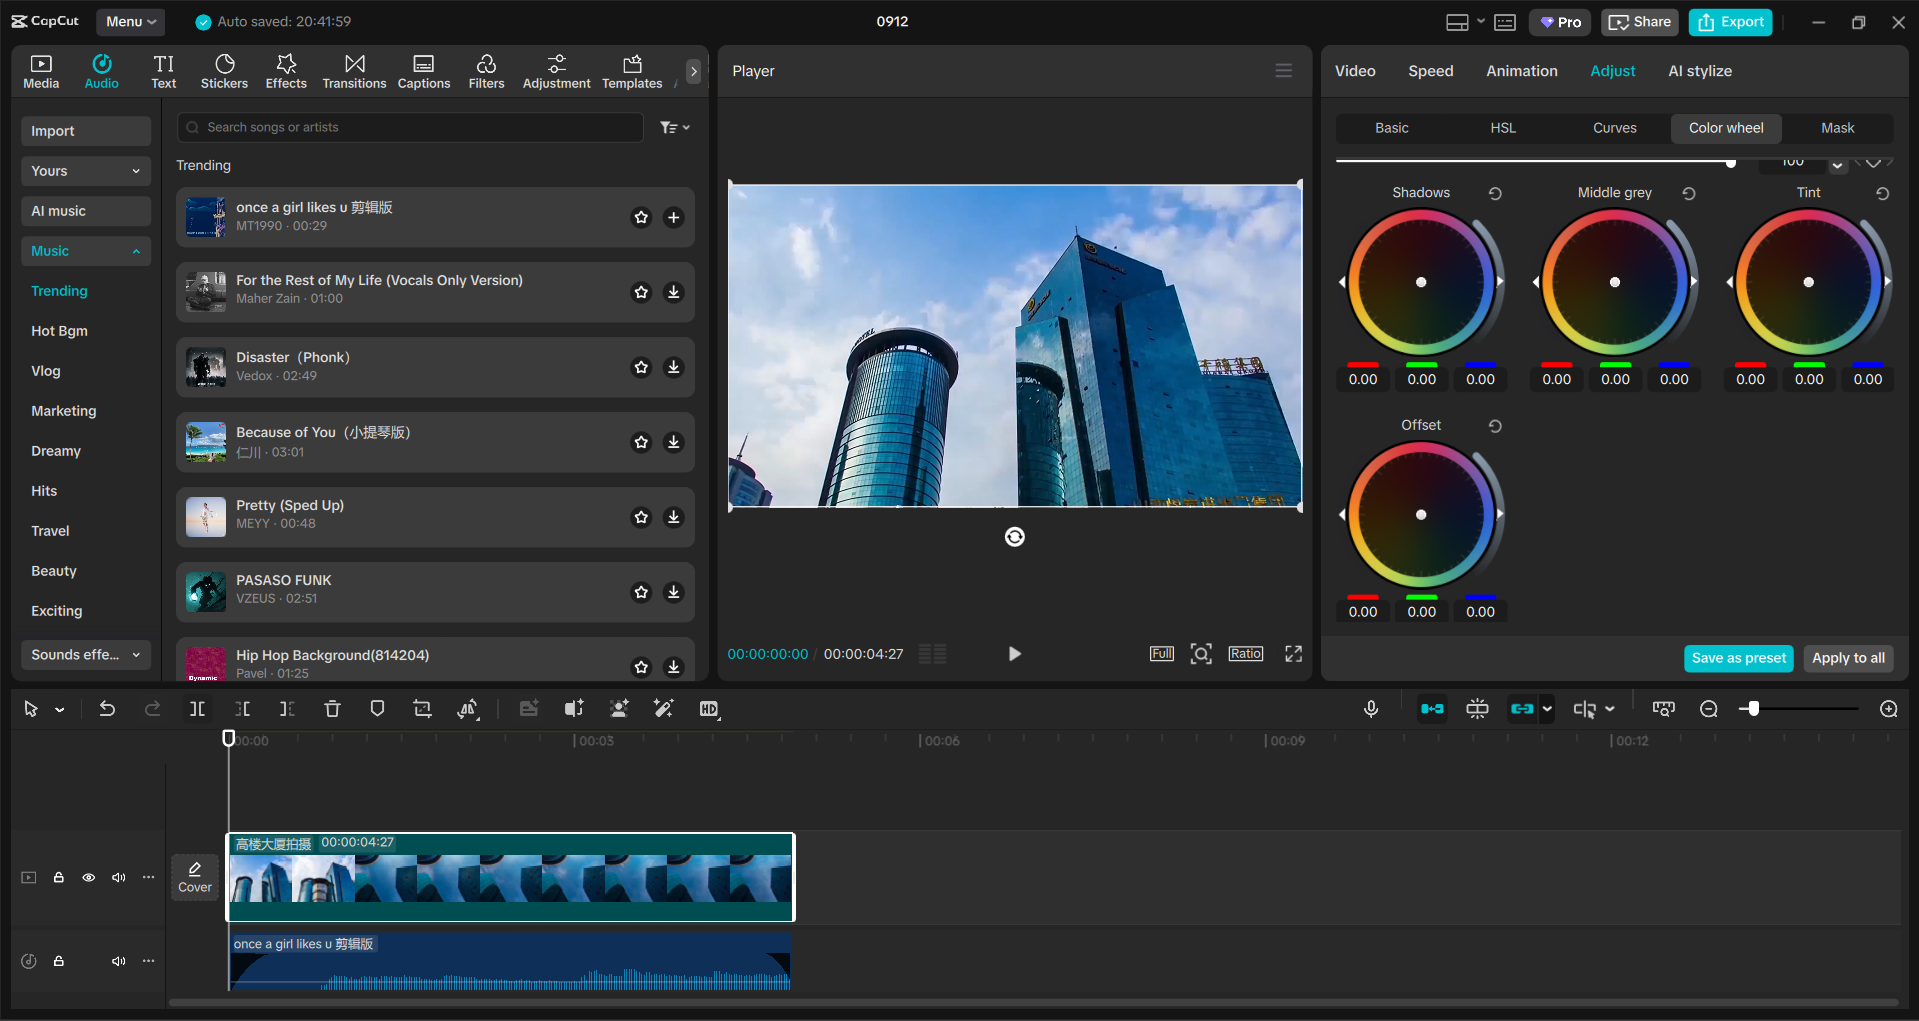
Task: Open the Menu dropdown
Action: click(130, 21)
